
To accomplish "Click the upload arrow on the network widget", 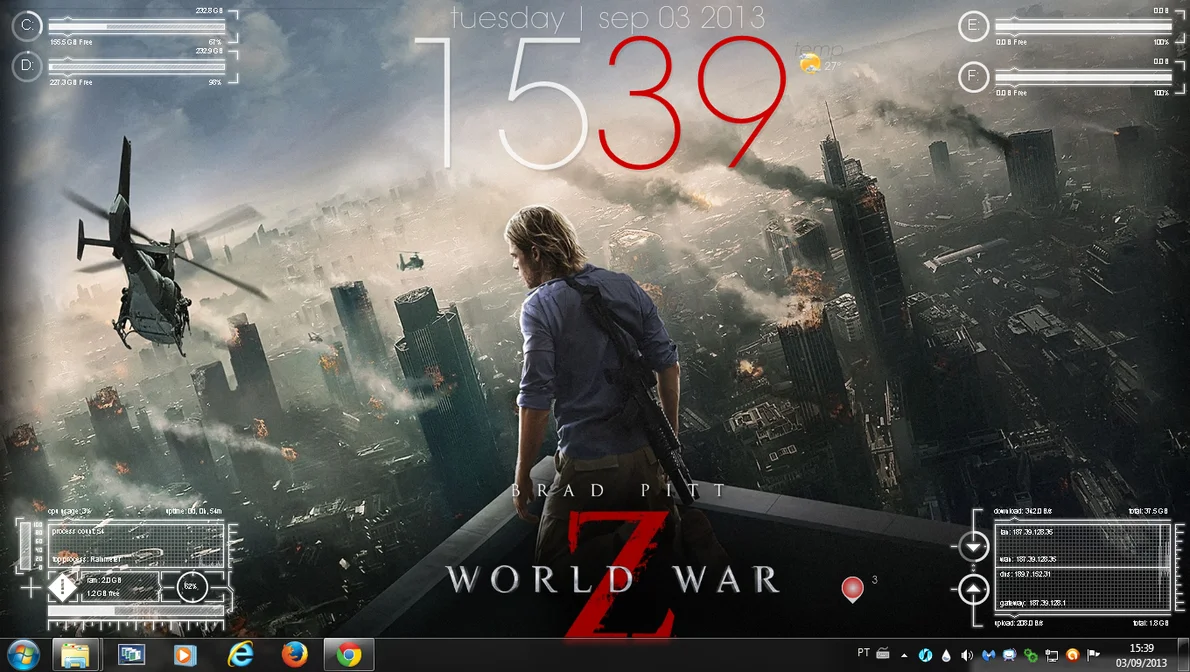I will pos(972,588).
